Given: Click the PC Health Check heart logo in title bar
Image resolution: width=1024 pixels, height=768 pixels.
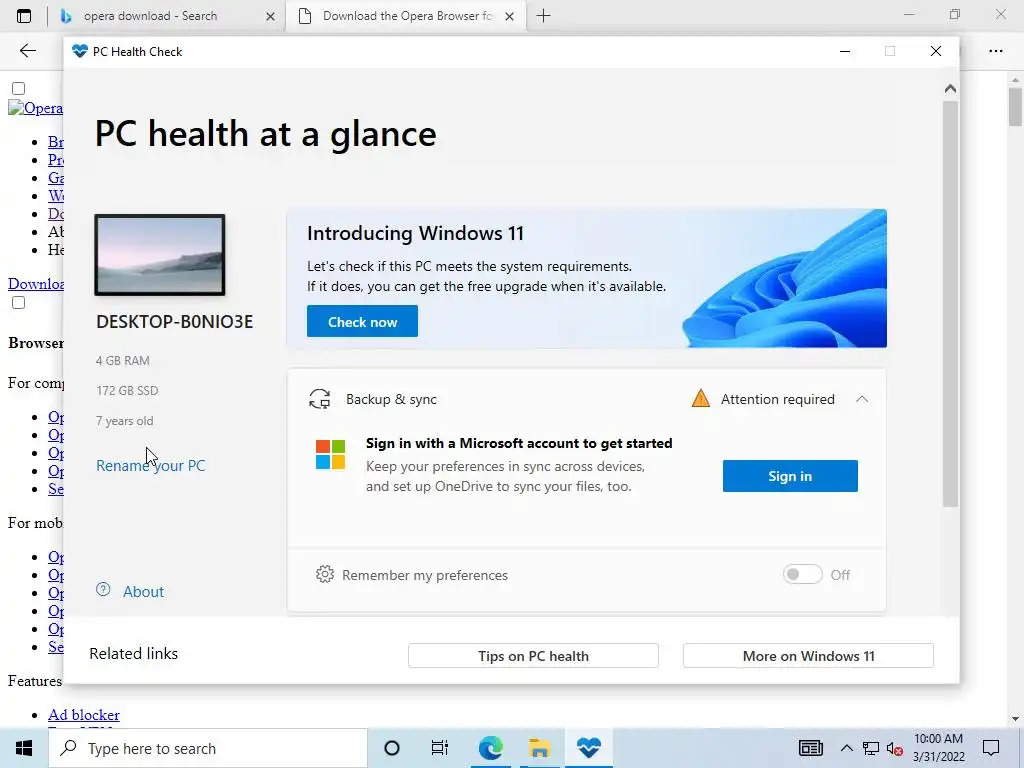Looking at the screenshot, I should point(80,51).
